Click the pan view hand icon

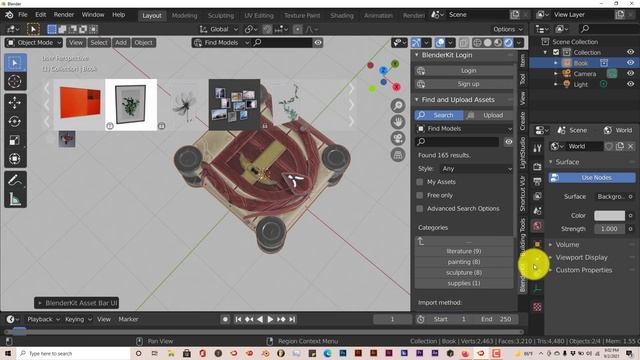(398, 122)
